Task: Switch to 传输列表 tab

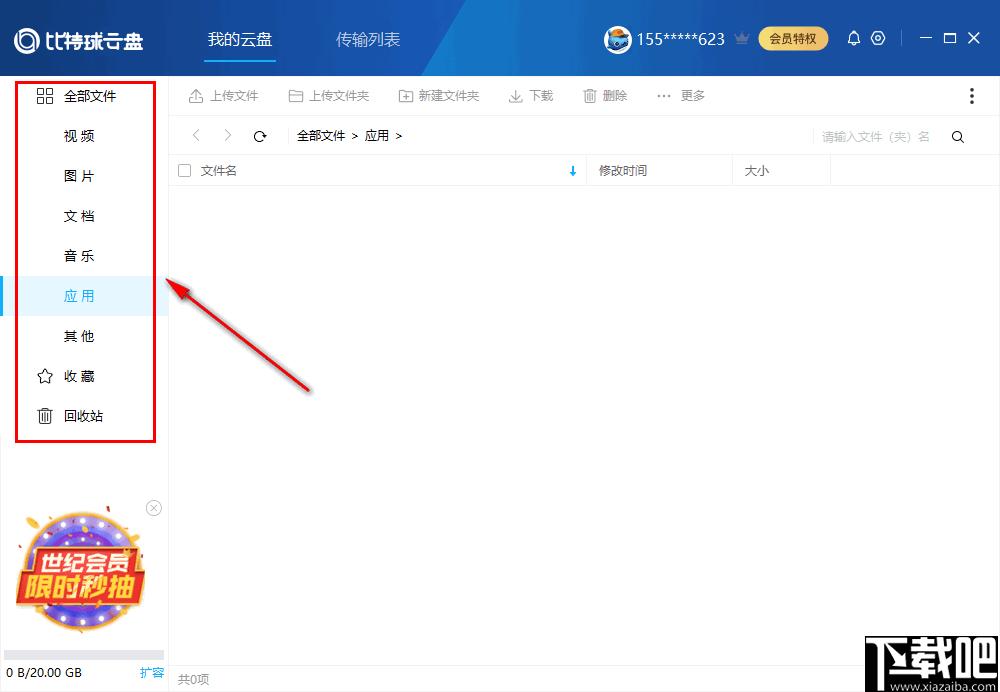Action: pyautogui.click(x=368, y=40)
